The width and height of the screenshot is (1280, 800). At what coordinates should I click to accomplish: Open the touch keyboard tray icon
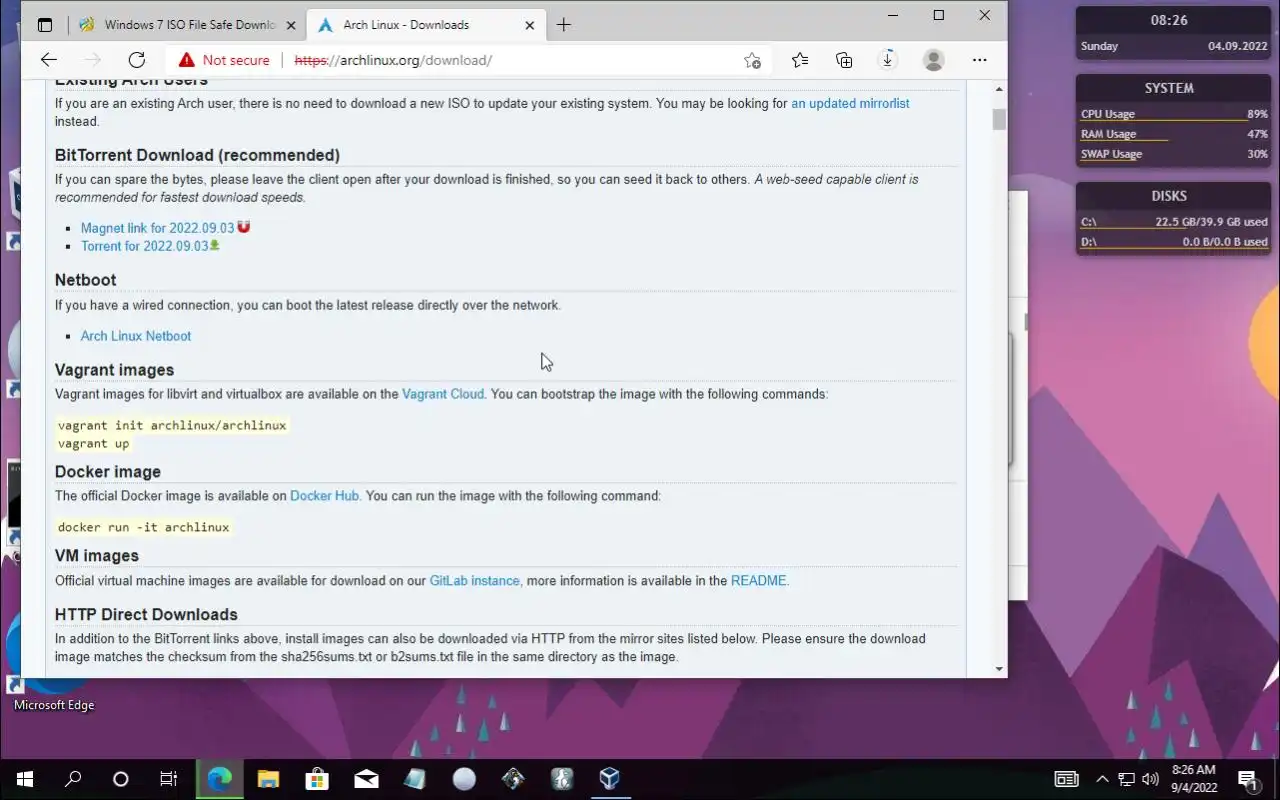[1067, 779]
